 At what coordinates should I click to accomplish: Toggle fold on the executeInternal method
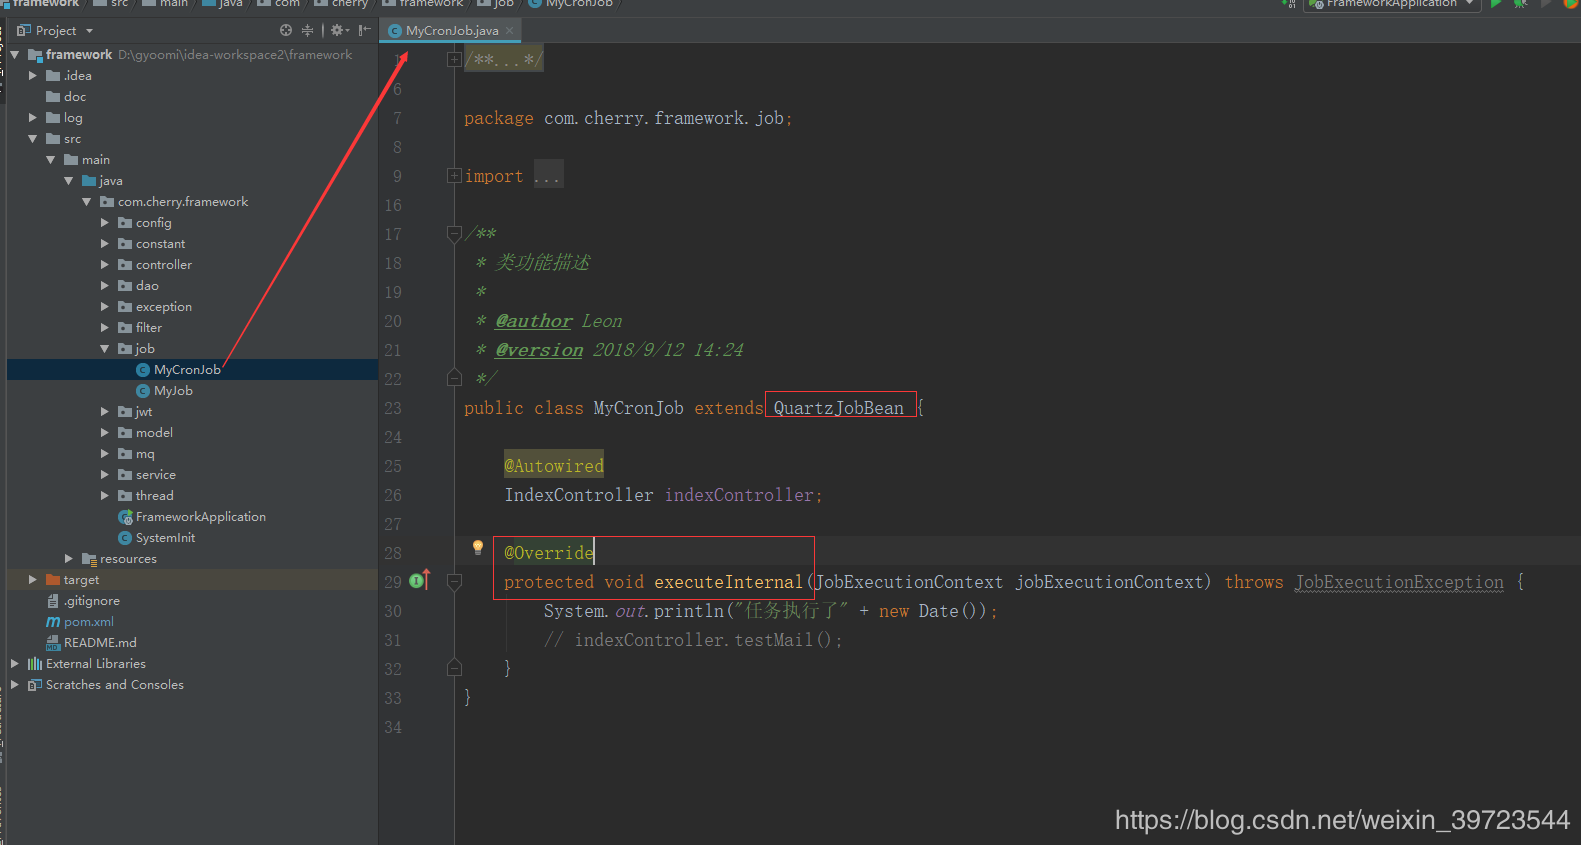[x=454, y=582]
